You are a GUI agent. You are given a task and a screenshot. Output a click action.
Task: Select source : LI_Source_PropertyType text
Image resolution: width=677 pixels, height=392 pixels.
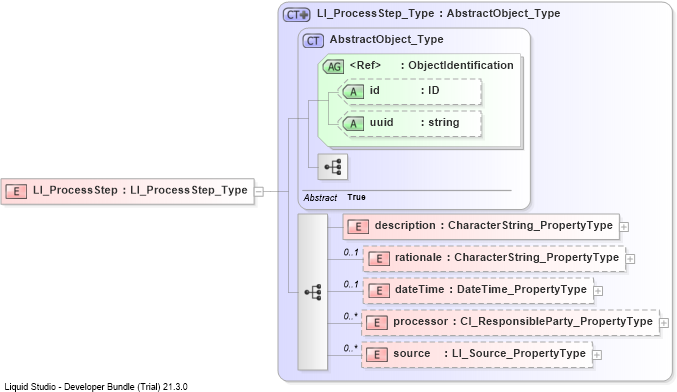pyautogui.click(x=490, y=353)
